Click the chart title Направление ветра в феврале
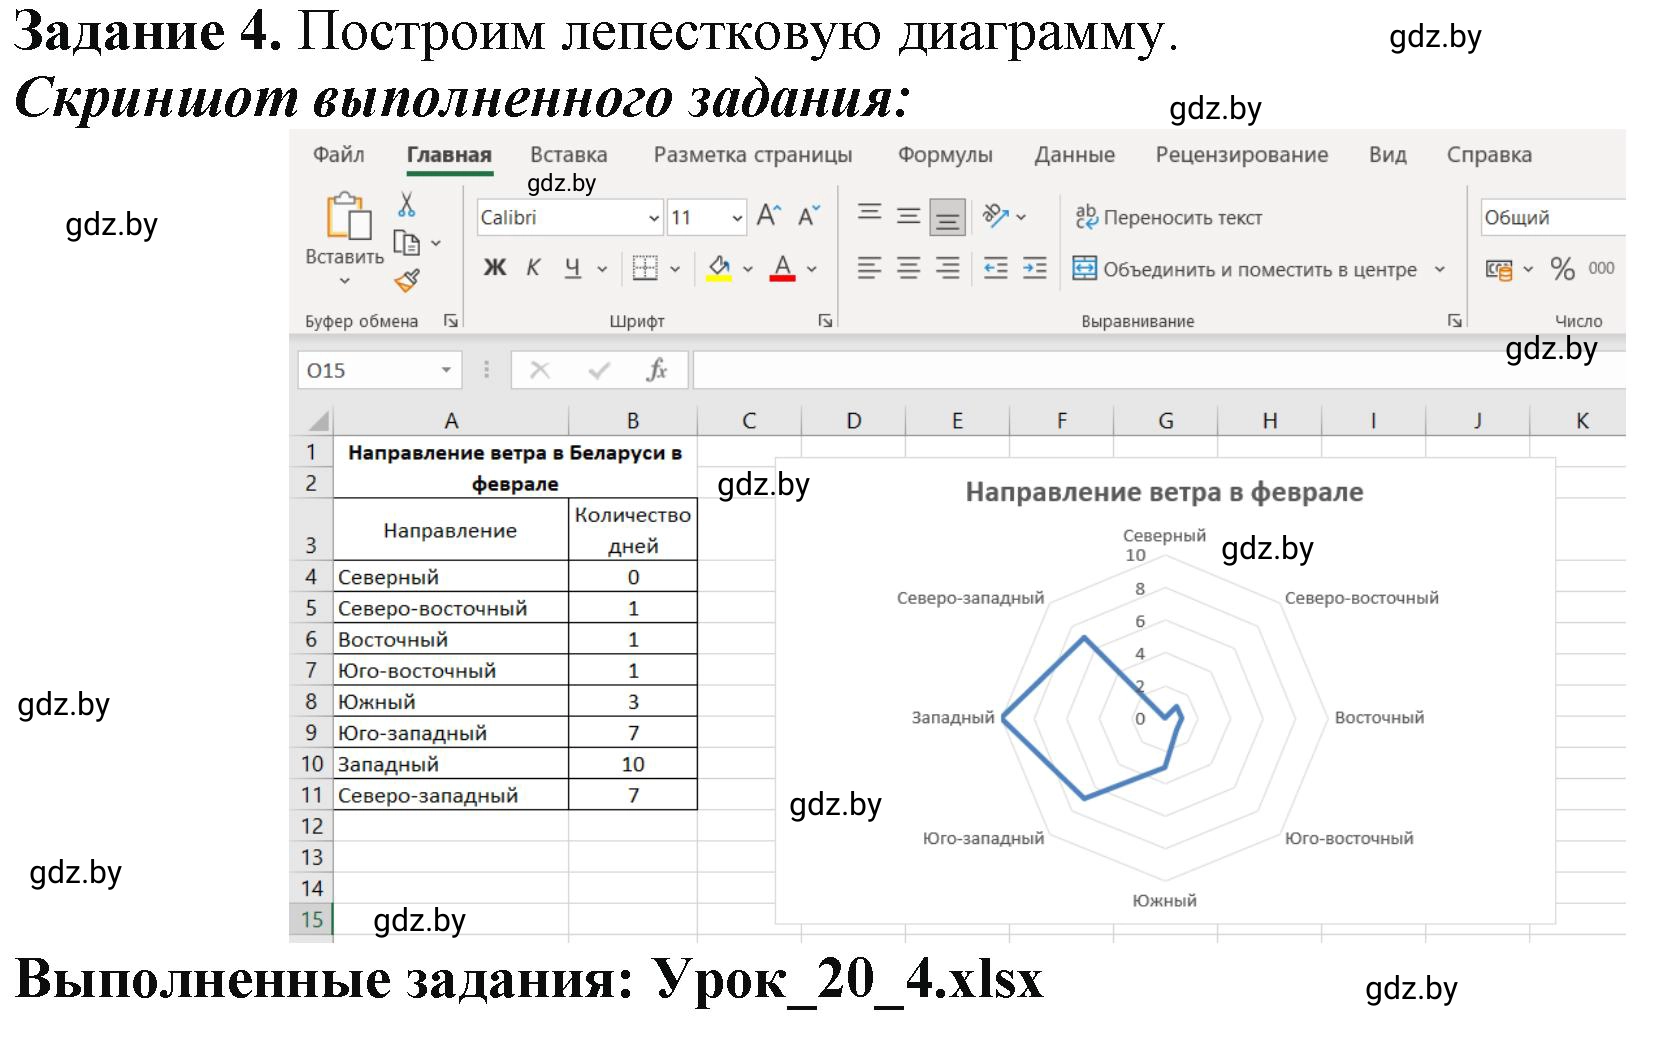 1164,492
